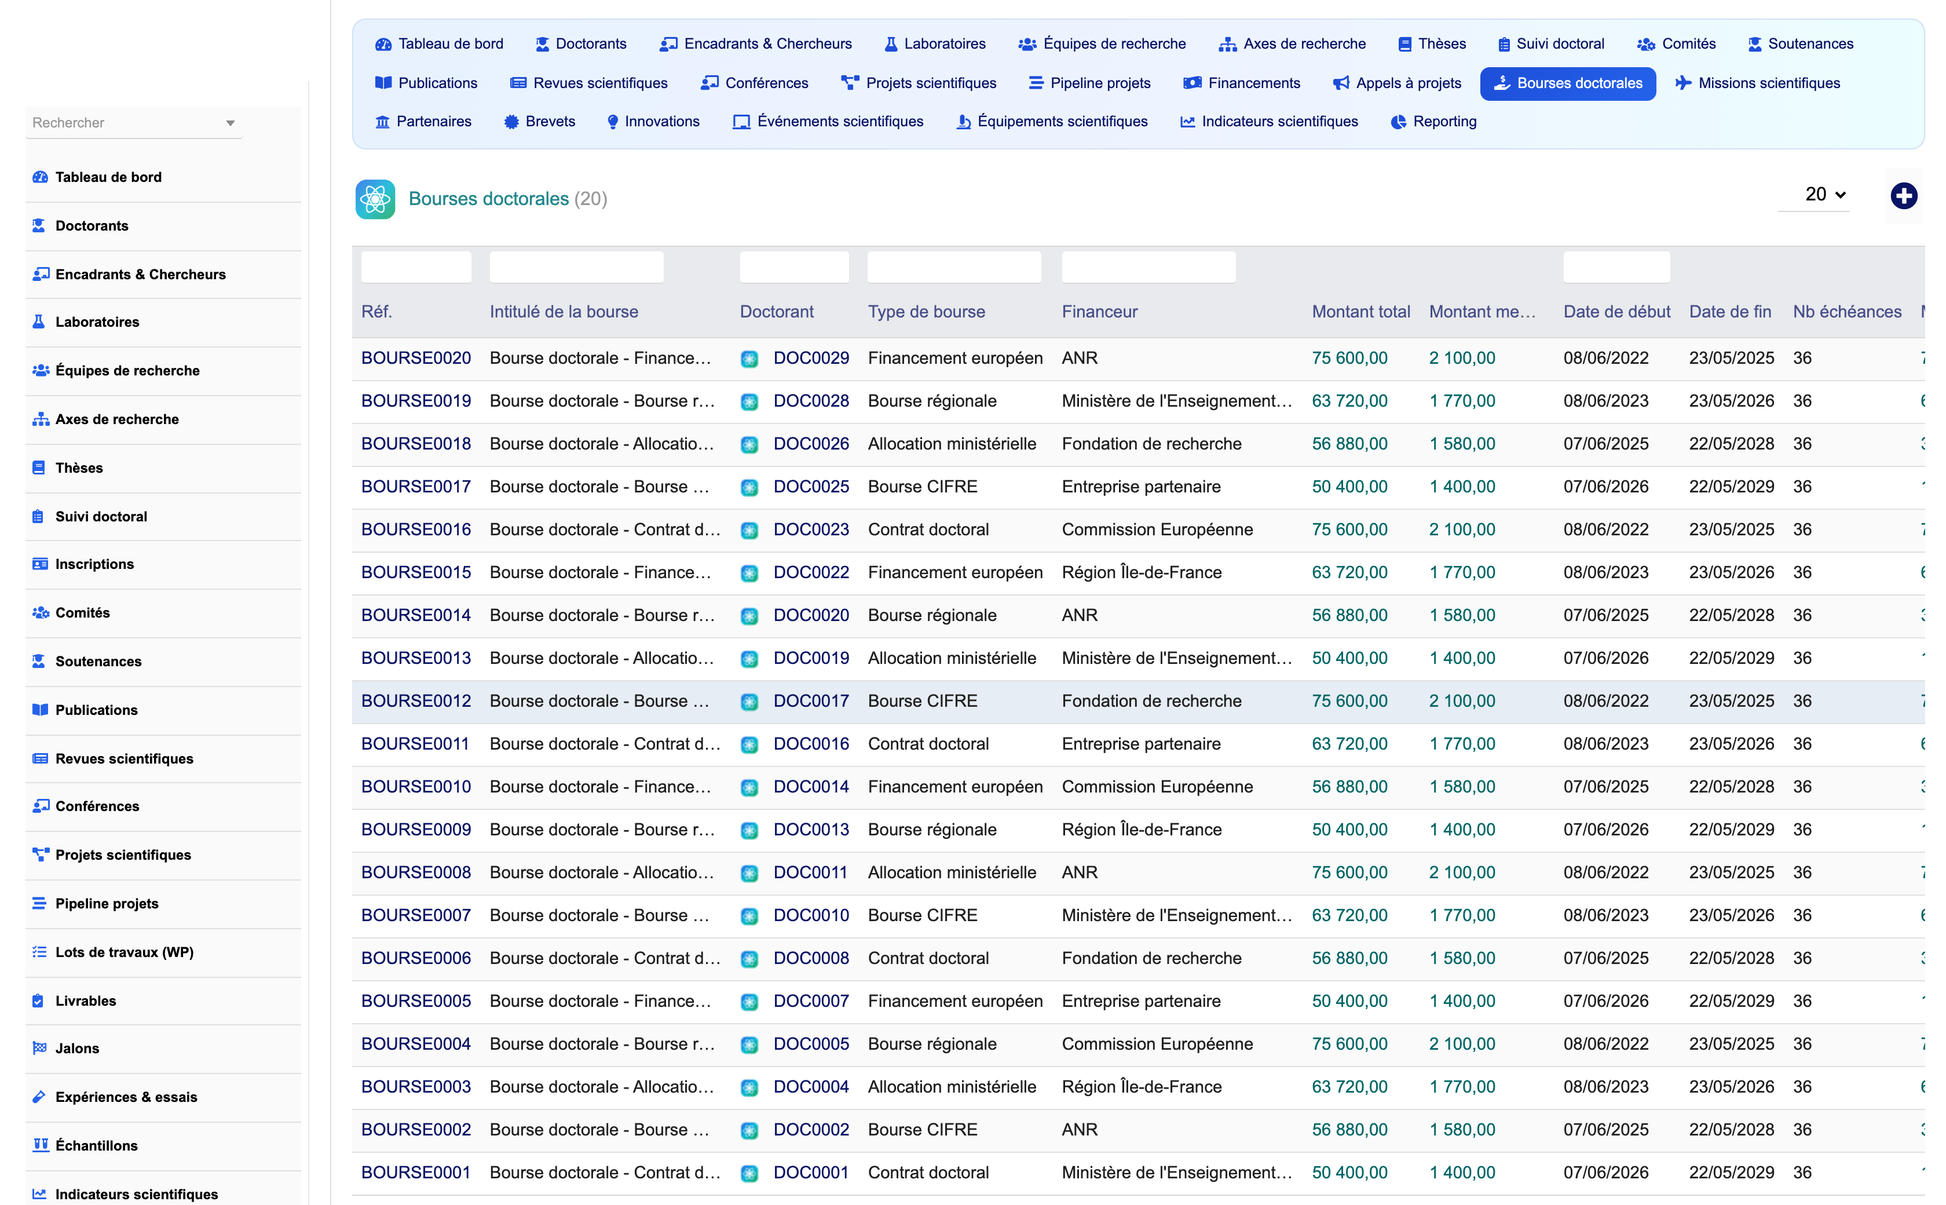Click the Fondation de recherche cell of BOURSE0018
The image size is (1946, 1205).
[1152, 444]
